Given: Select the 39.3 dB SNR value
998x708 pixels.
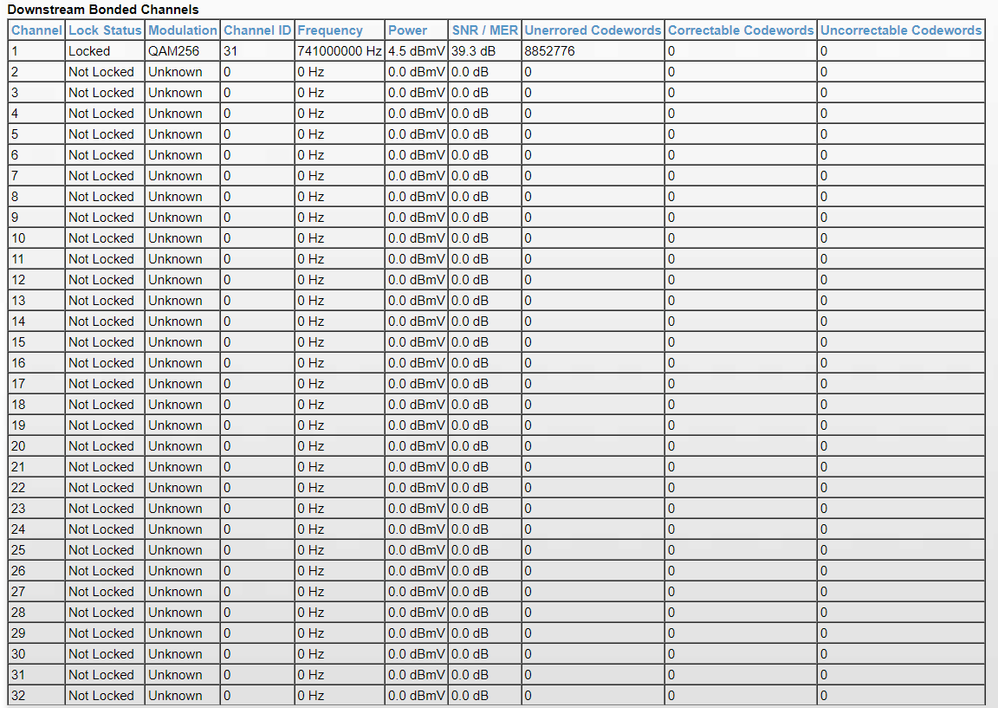Looking at the screenshot, I should (470, 51).
